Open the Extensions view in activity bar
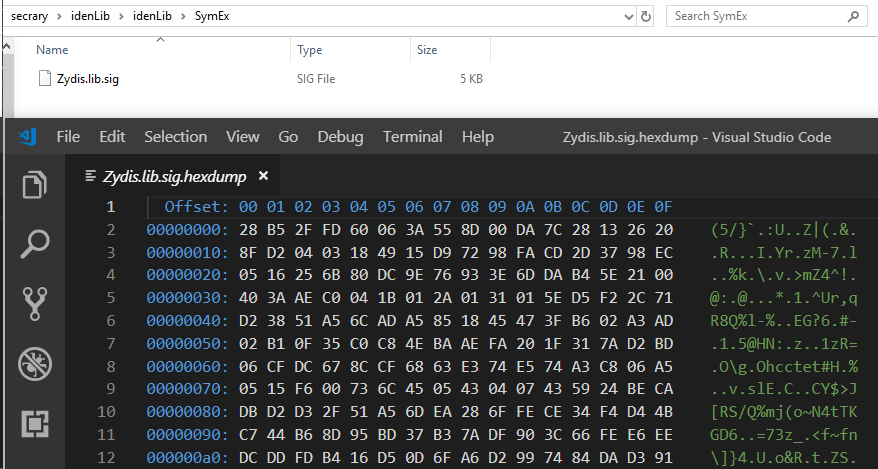The height and width of the screenshot is (469, 878). click(x=35, y=423)
